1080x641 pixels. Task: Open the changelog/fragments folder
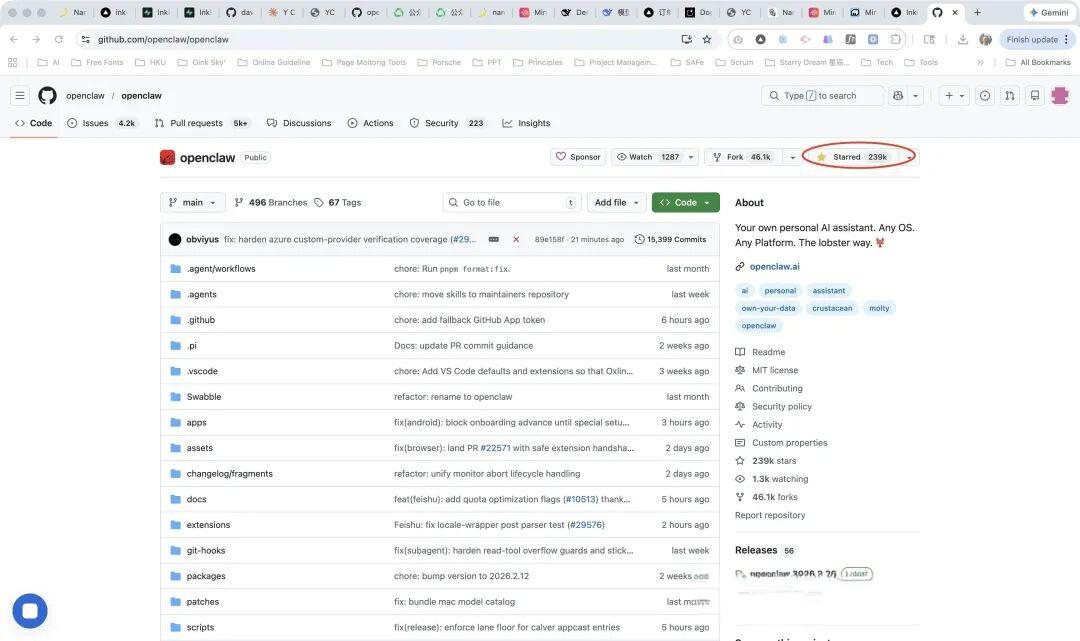[x=229, y=474]
